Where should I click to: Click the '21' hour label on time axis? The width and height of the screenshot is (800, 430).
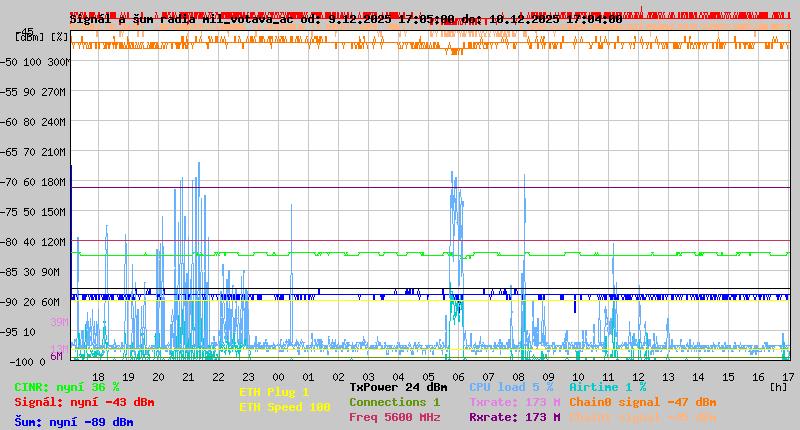coord(188,377)
